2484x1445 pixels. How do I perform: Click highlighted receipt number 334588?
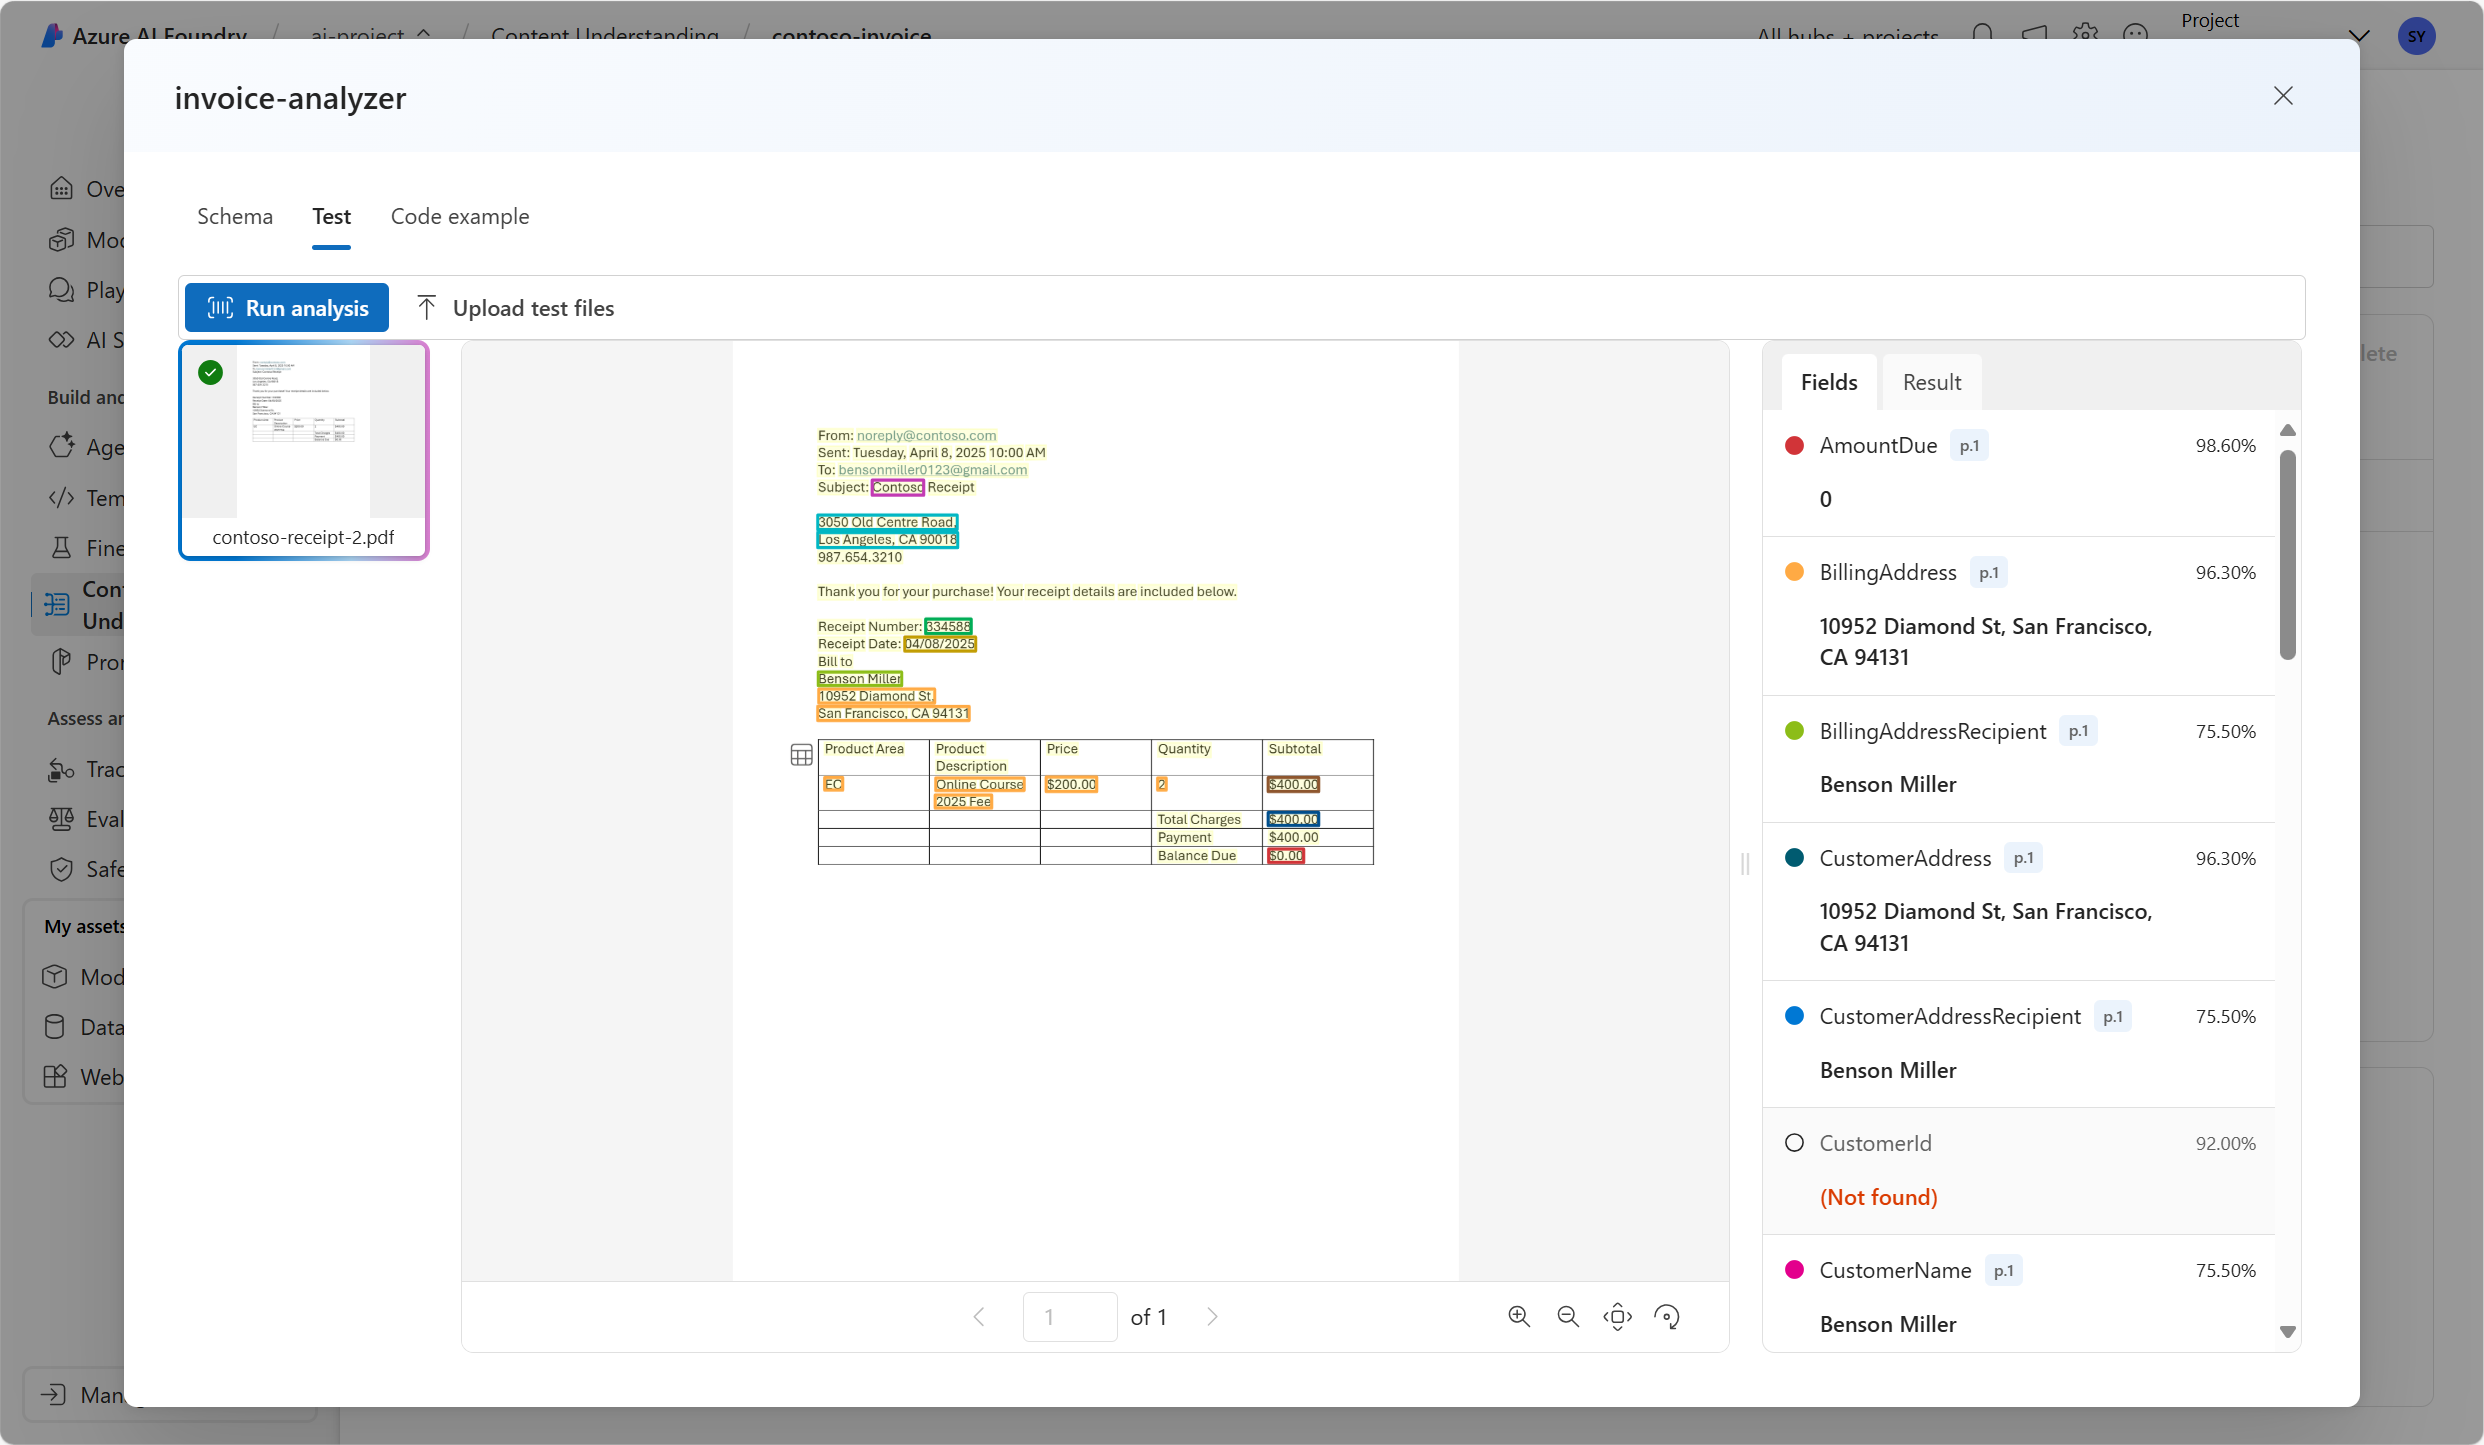click(x=947, y=627)
